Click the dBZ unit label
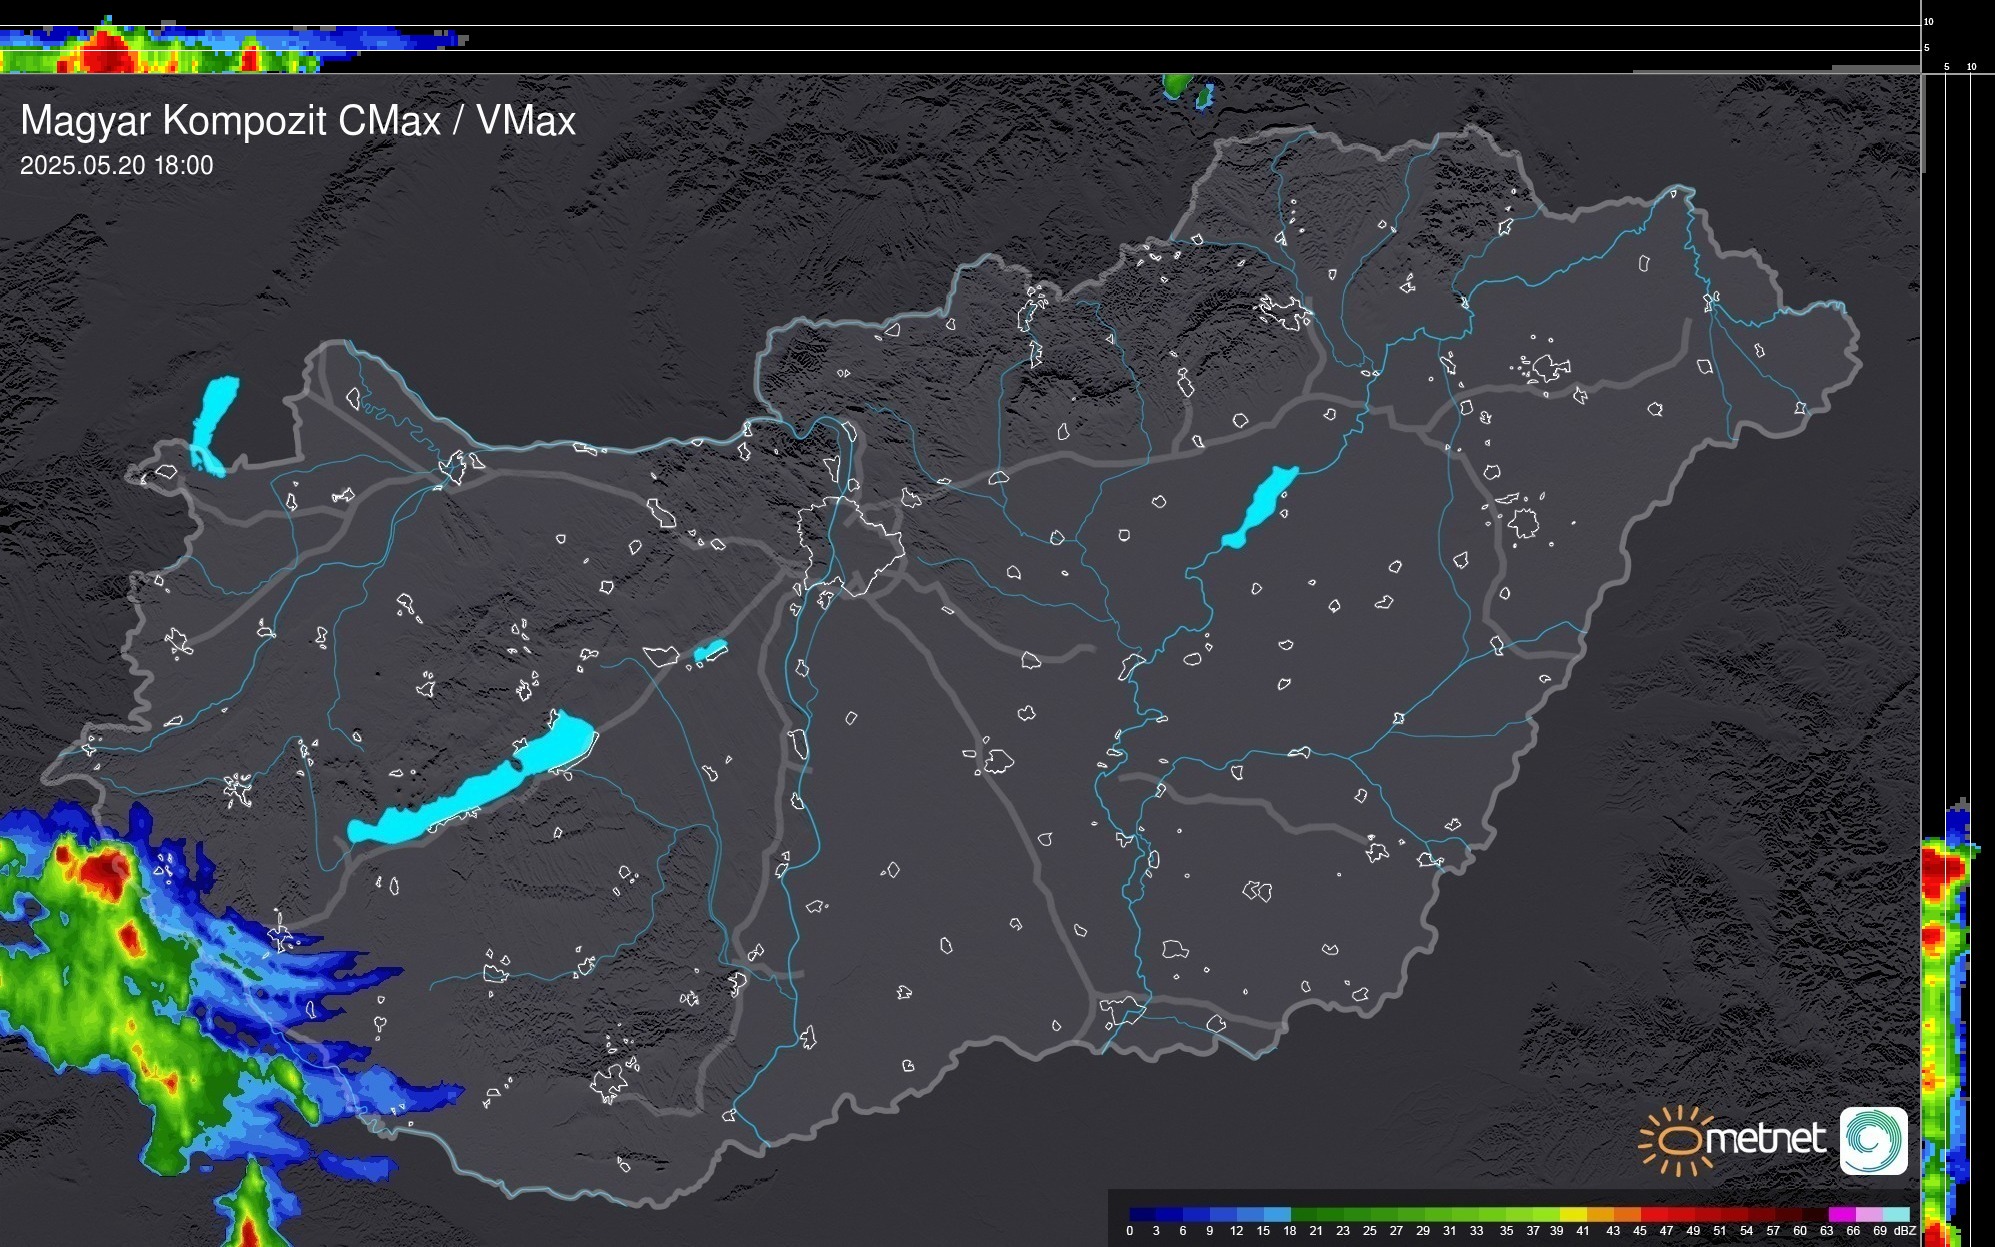This screenshot has width=1995, height=1247. tap(1905, 1231)
